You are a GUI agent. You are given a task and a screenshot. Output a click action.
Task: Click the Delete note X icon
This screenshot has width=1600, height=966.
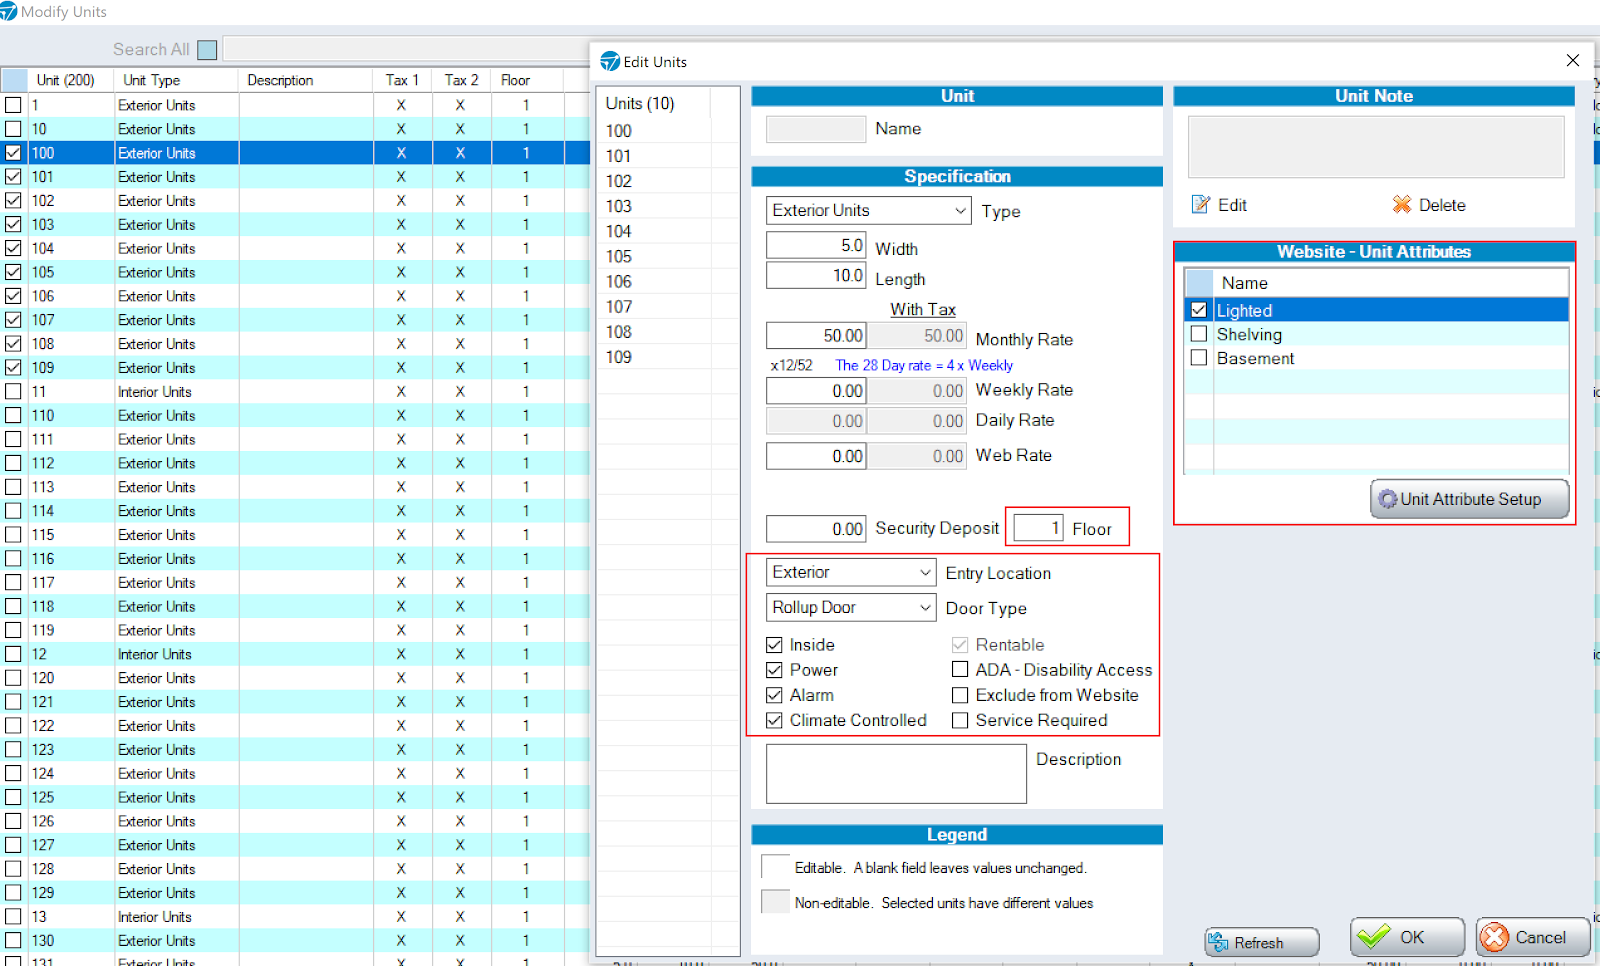[x=1401, y=205]
